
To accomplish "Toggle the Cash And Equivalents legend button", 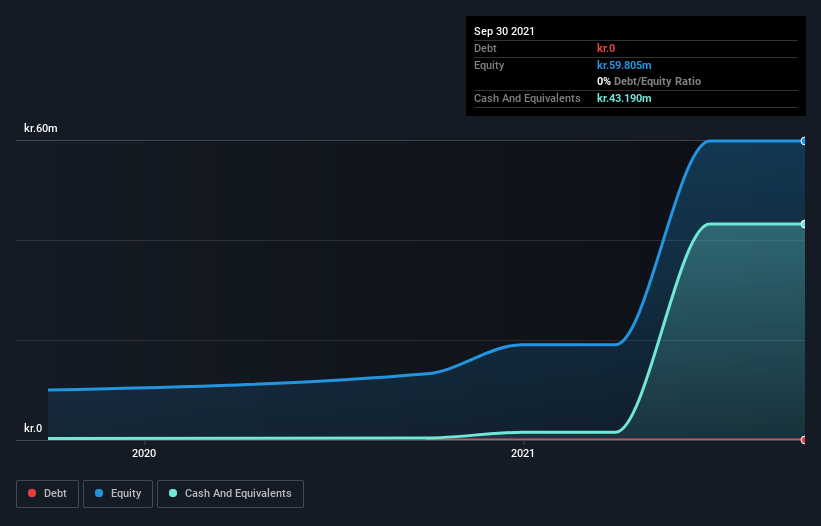I will [230, 494].
